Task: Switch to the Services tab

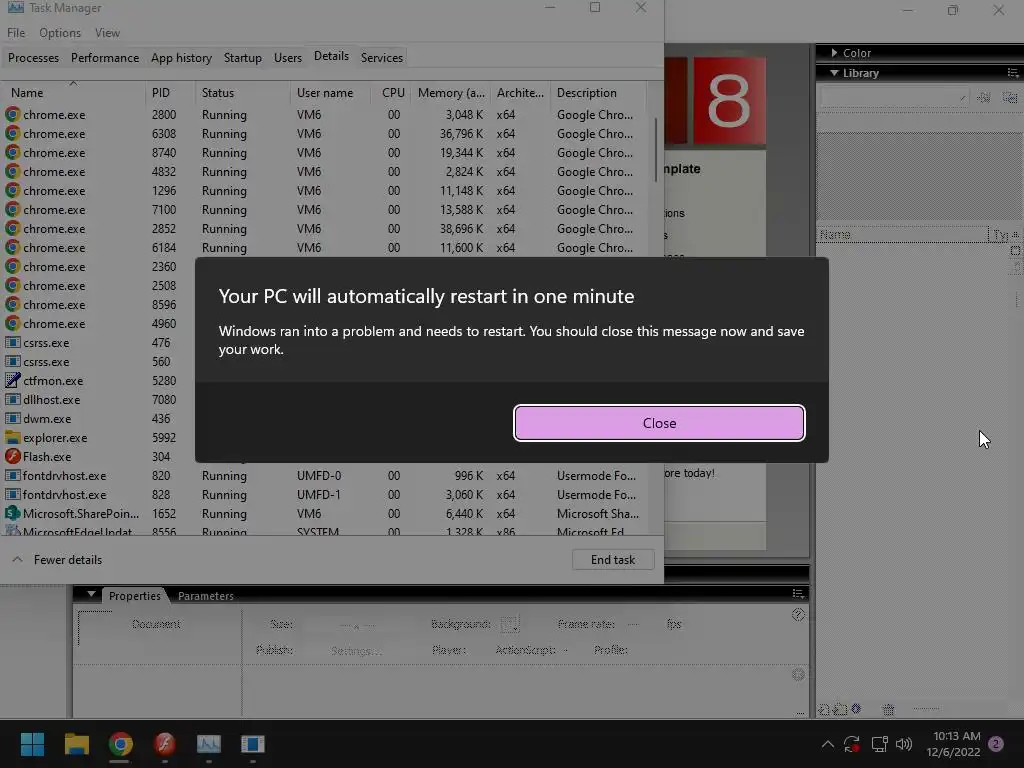Action: click(x=382, y=57)
